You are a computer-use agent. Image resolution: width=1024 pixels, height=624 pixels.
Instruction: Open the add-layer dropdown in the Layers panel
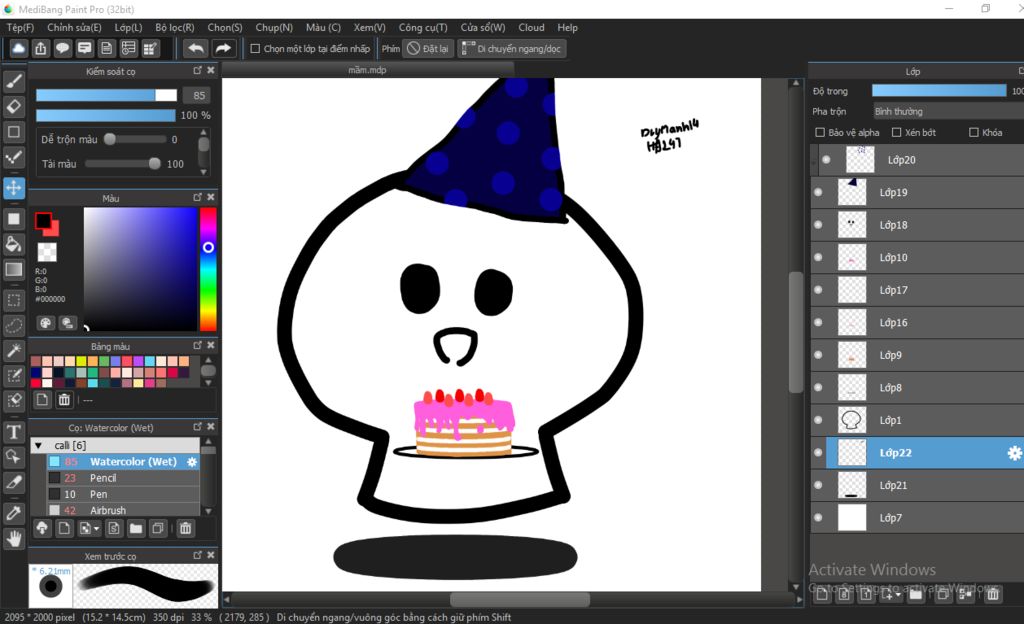[x=891, y=594]
